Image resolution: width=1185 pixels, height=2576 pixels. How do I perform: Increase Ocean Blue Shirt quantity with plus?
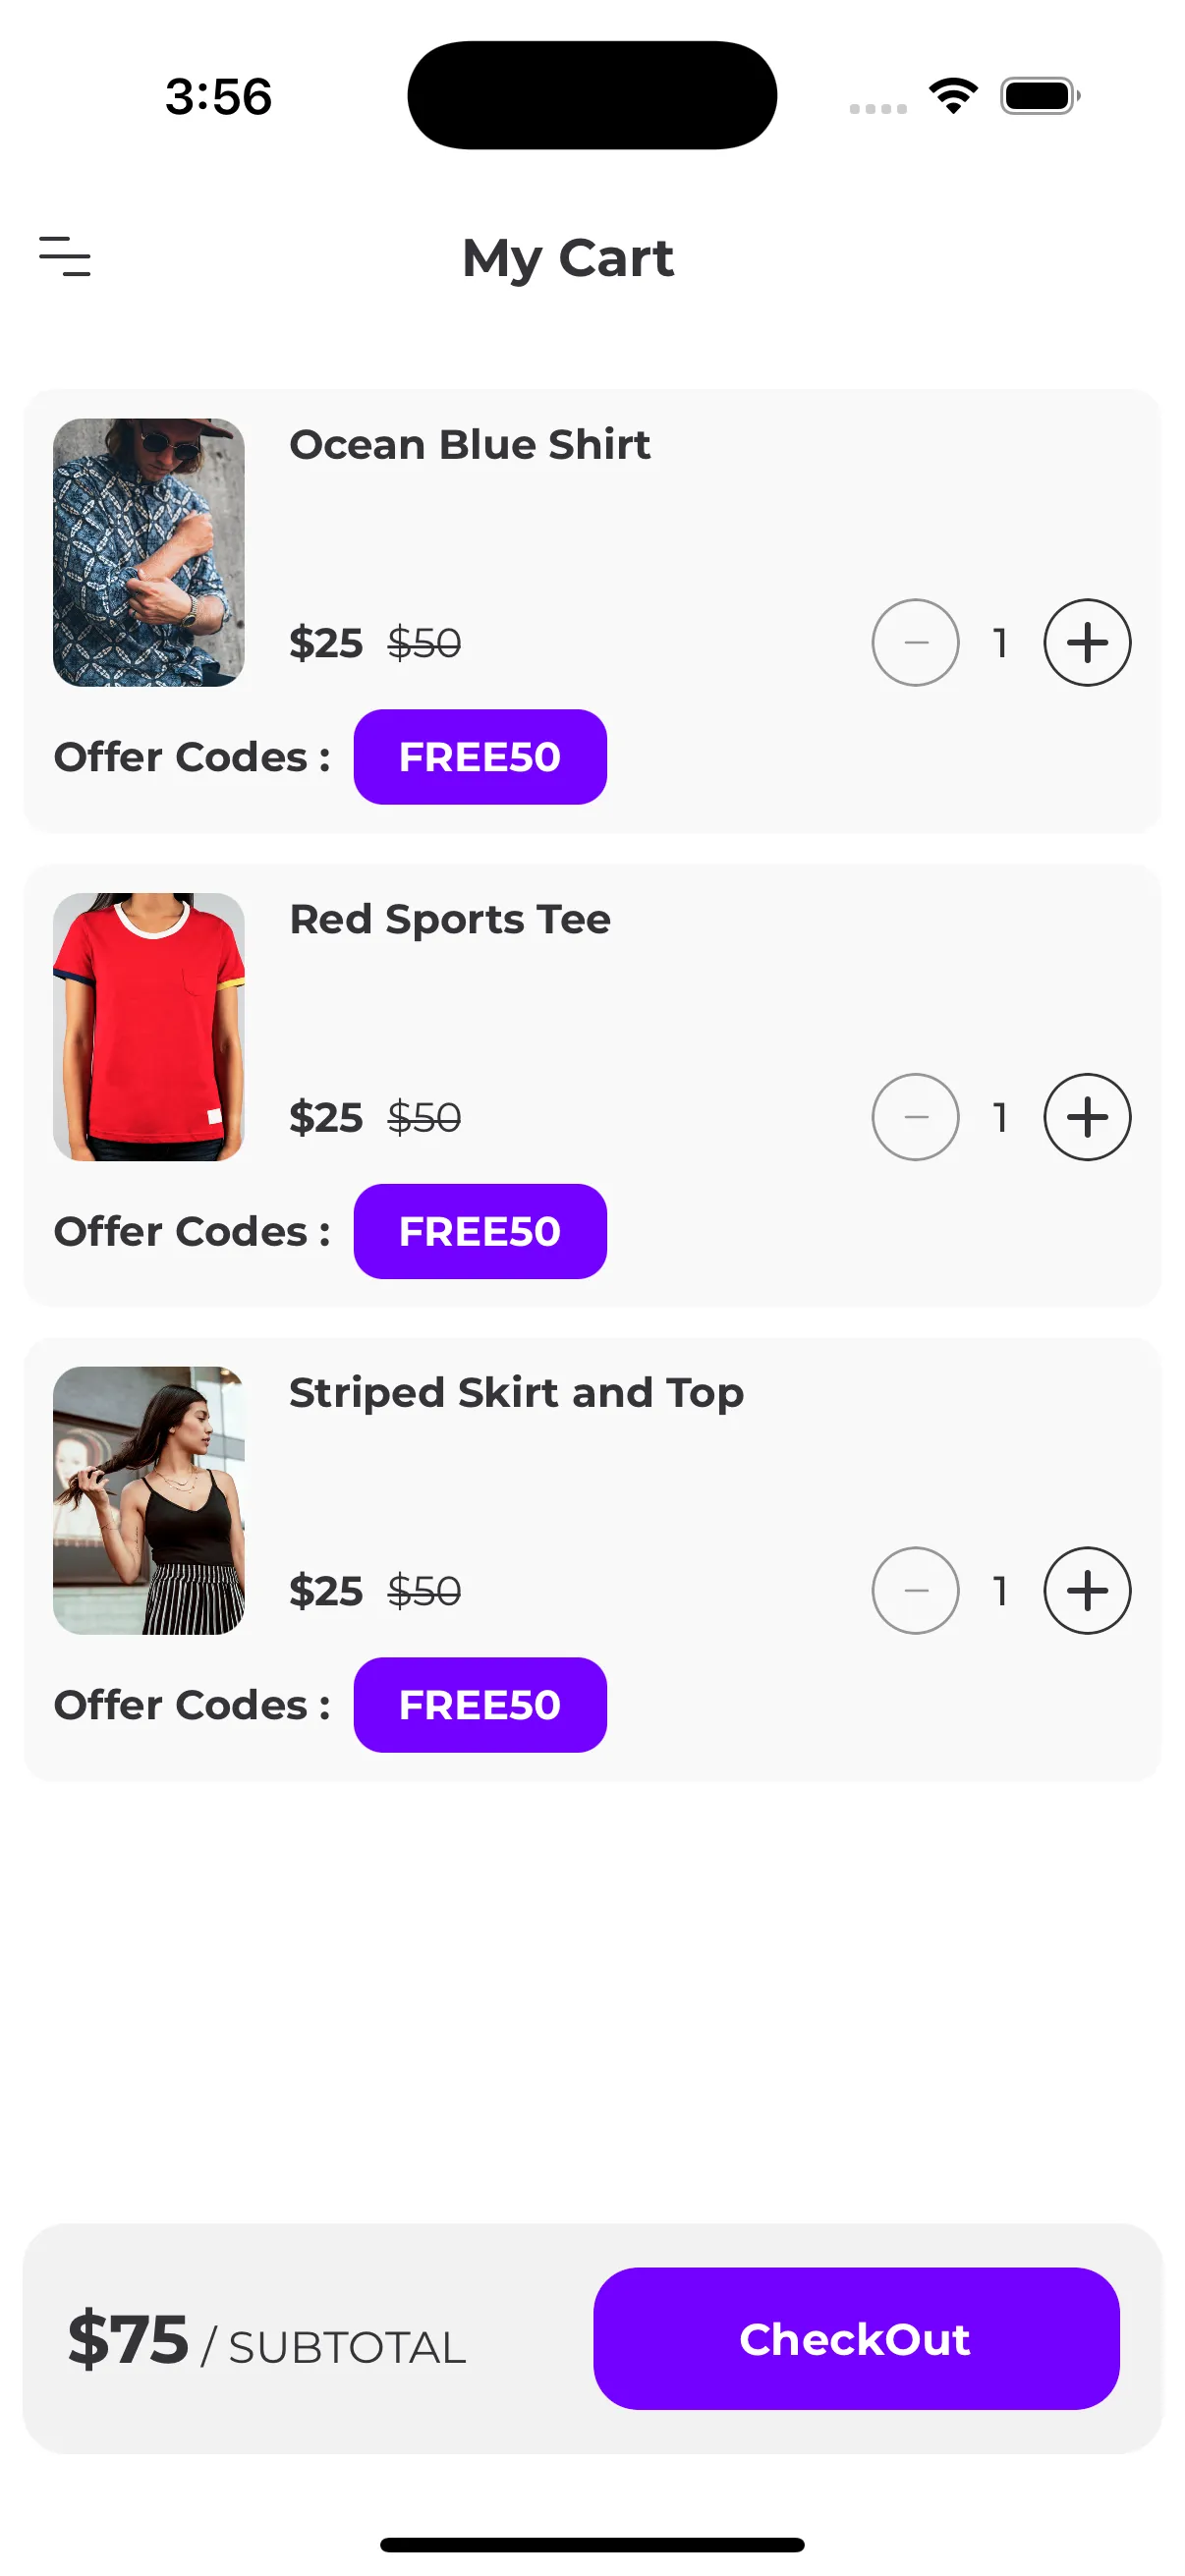click(x=1087, y=643)
